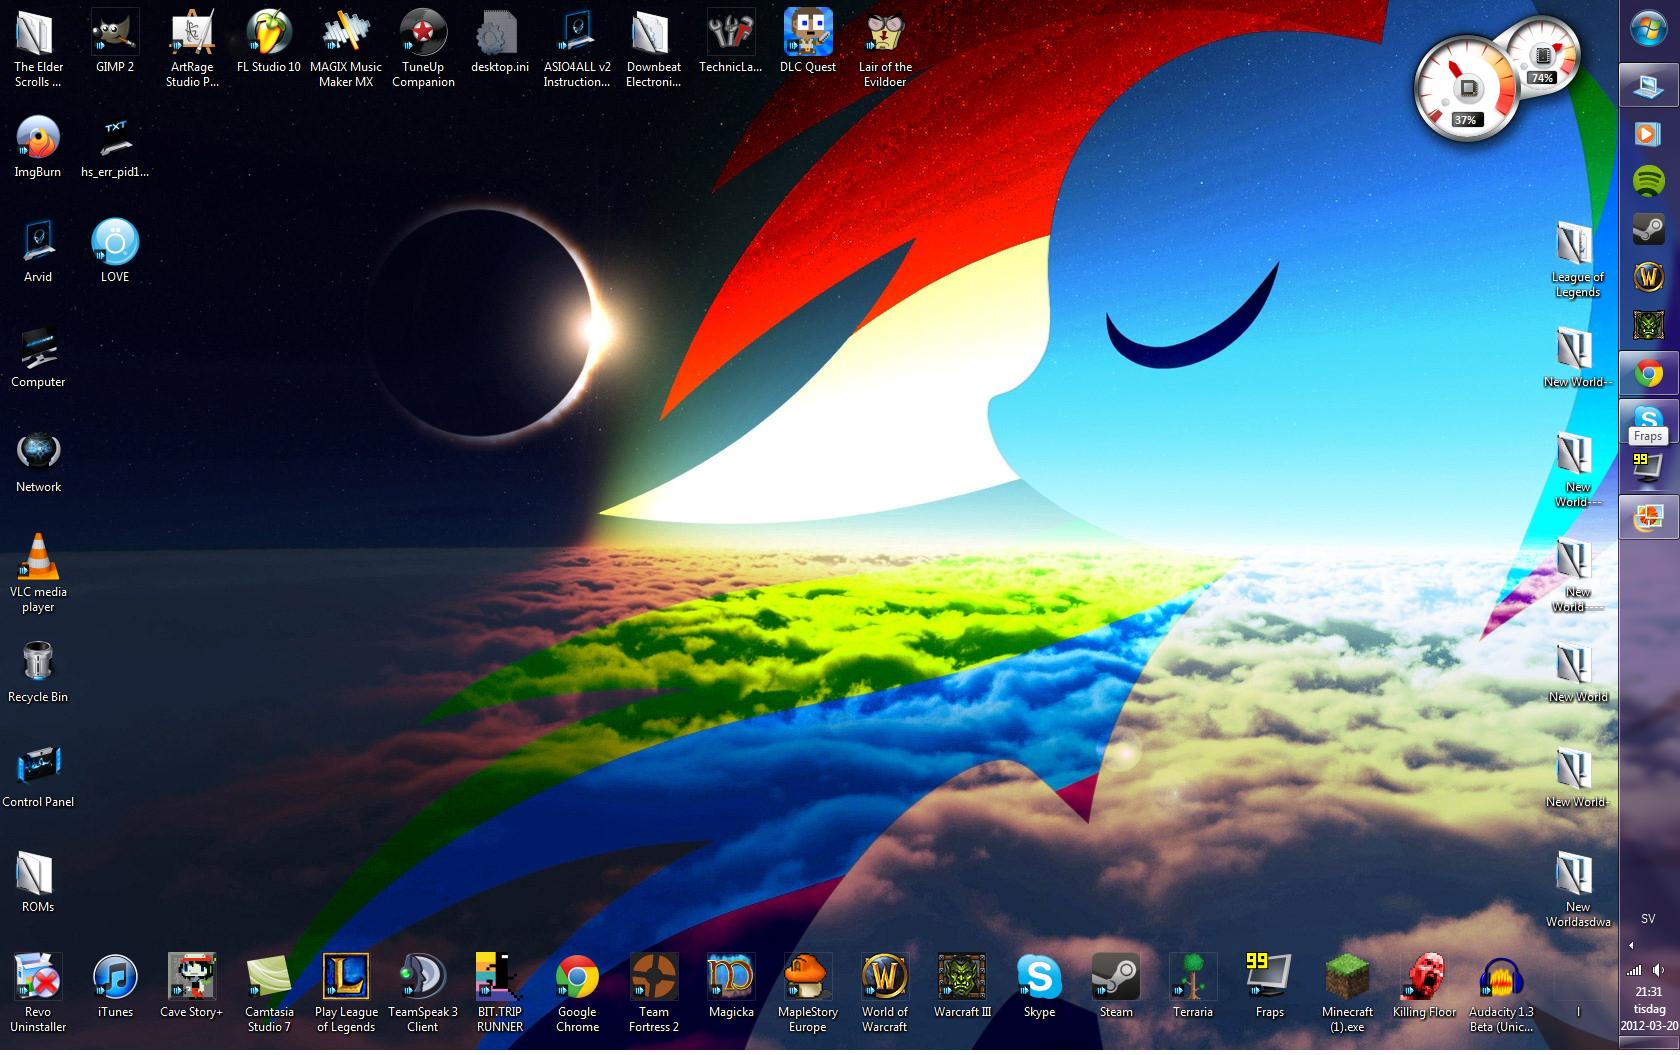Click World of Warcraft taskbar button
The image size is (1680, 1055).
(x=1648, y=277)
